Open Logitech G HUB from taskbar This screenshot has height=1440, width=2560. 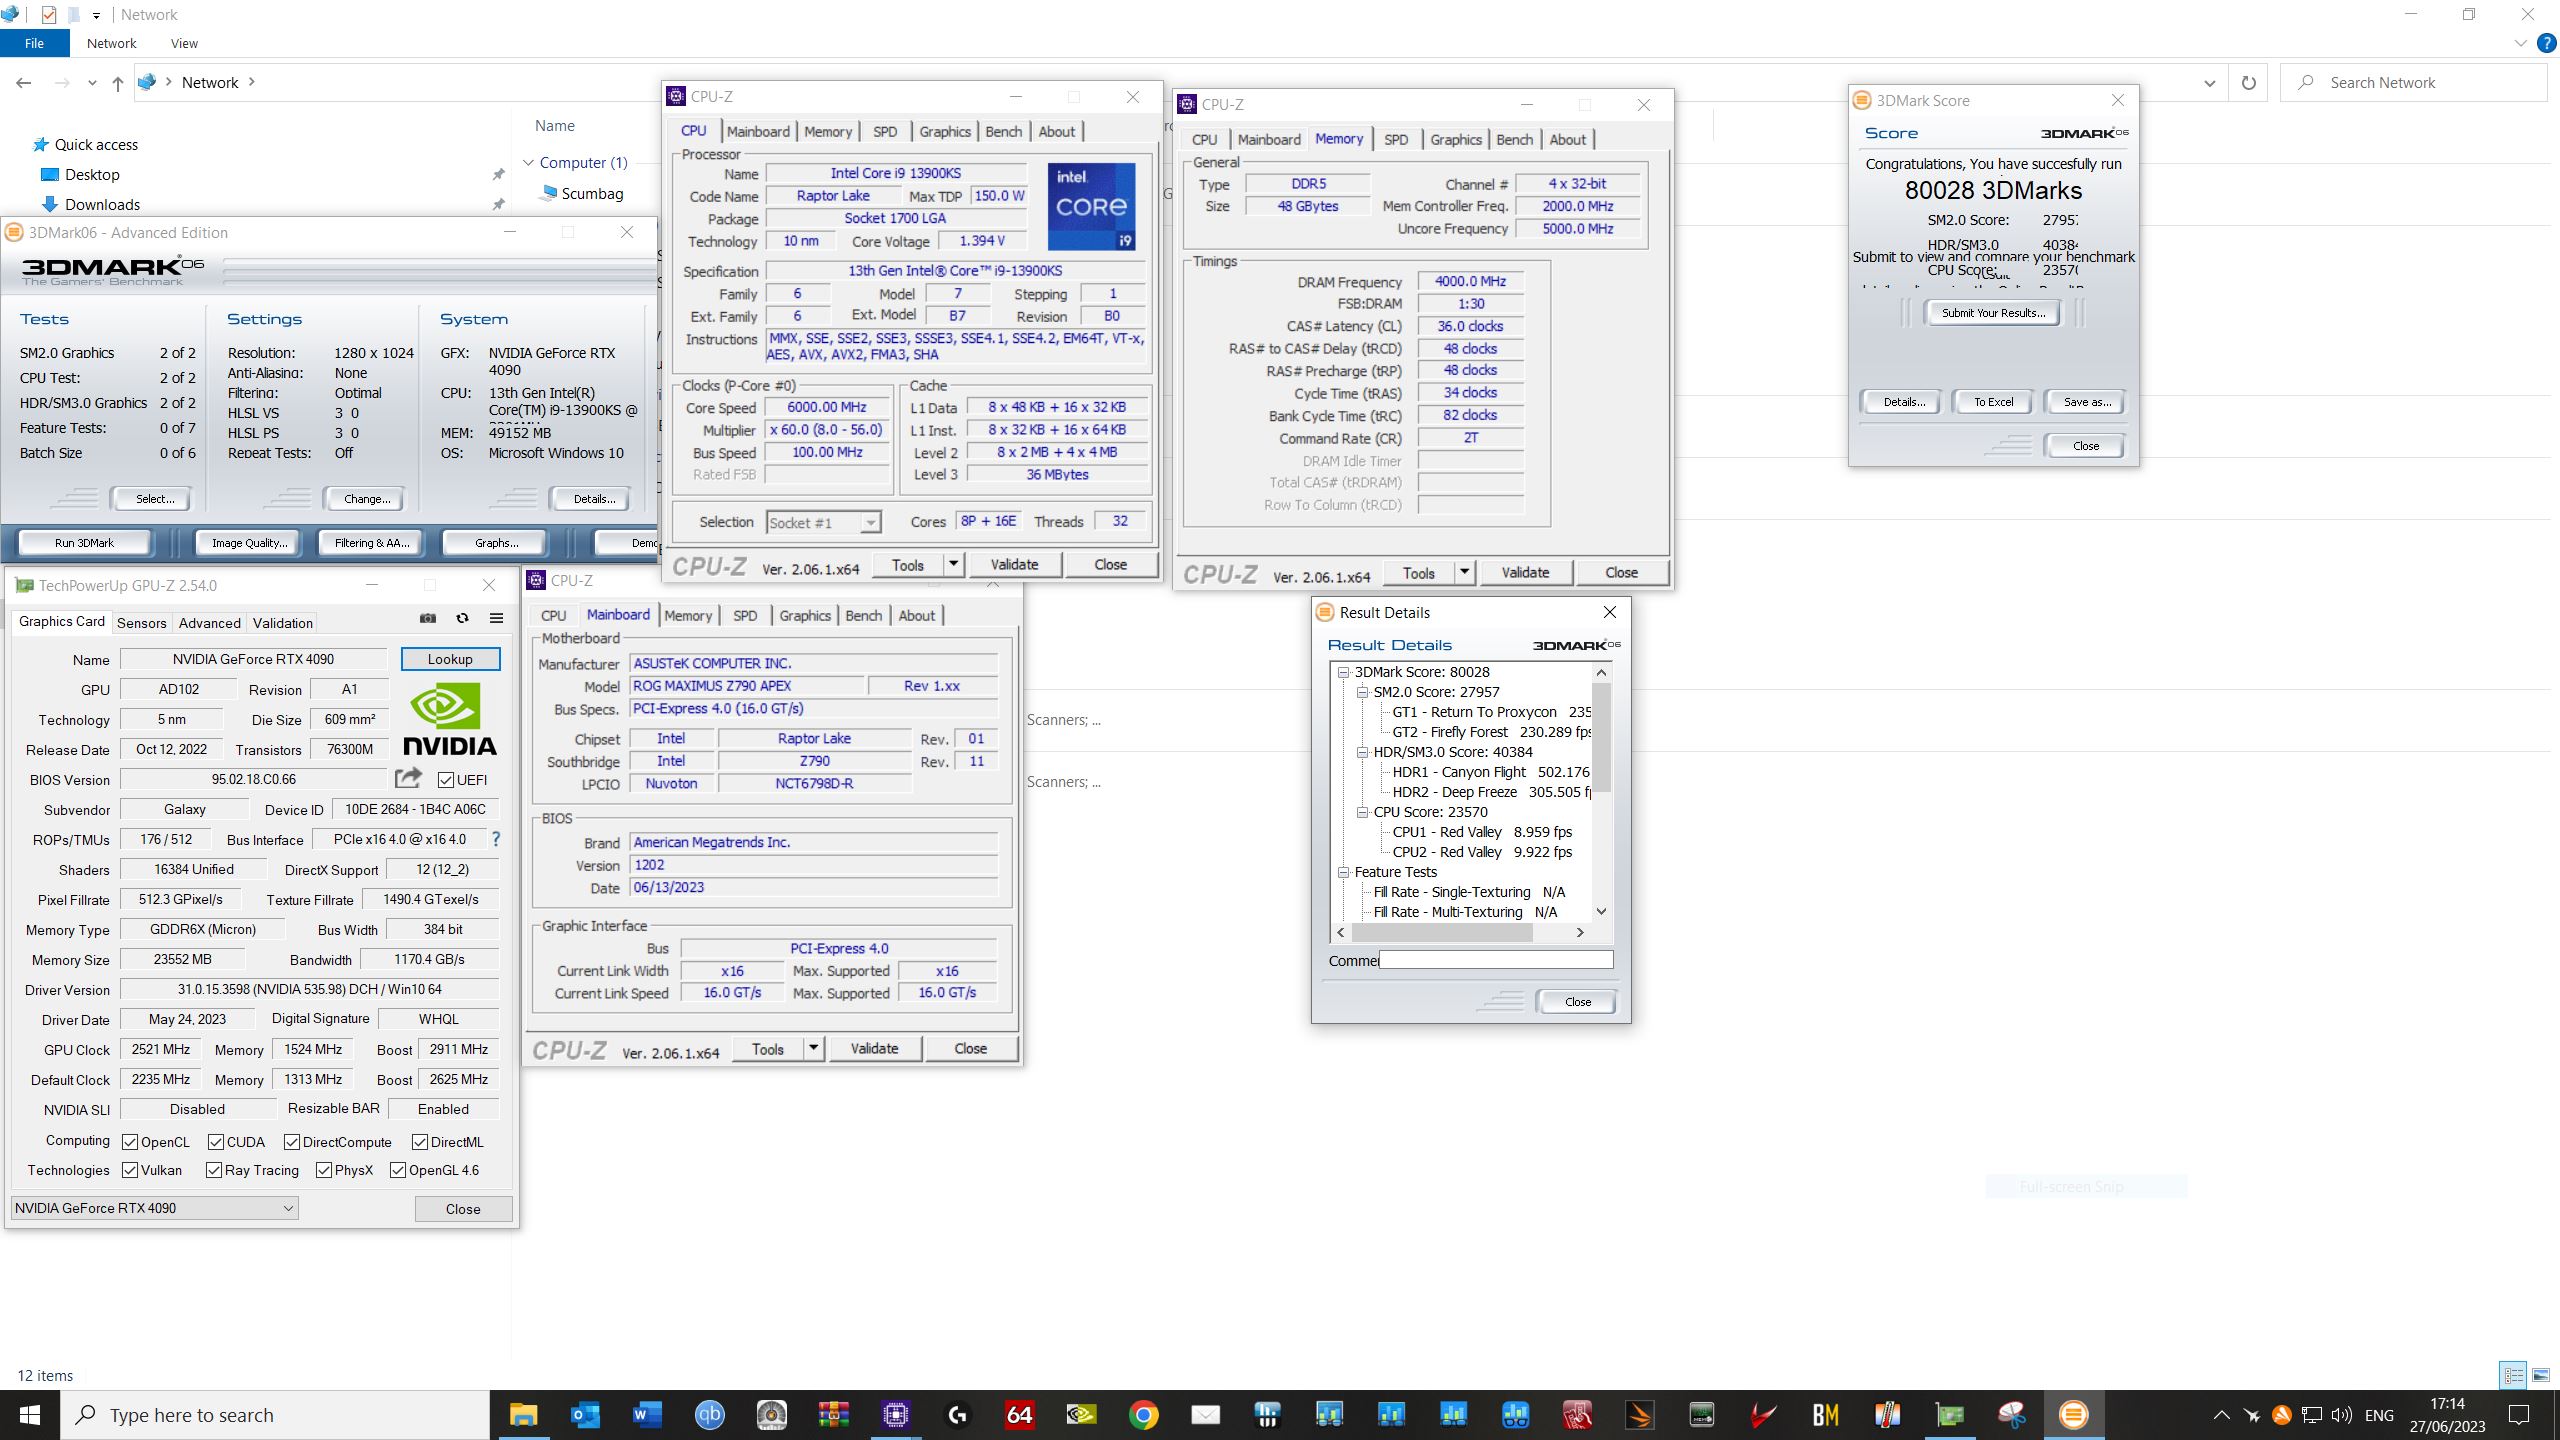(x=957, y=1415)
